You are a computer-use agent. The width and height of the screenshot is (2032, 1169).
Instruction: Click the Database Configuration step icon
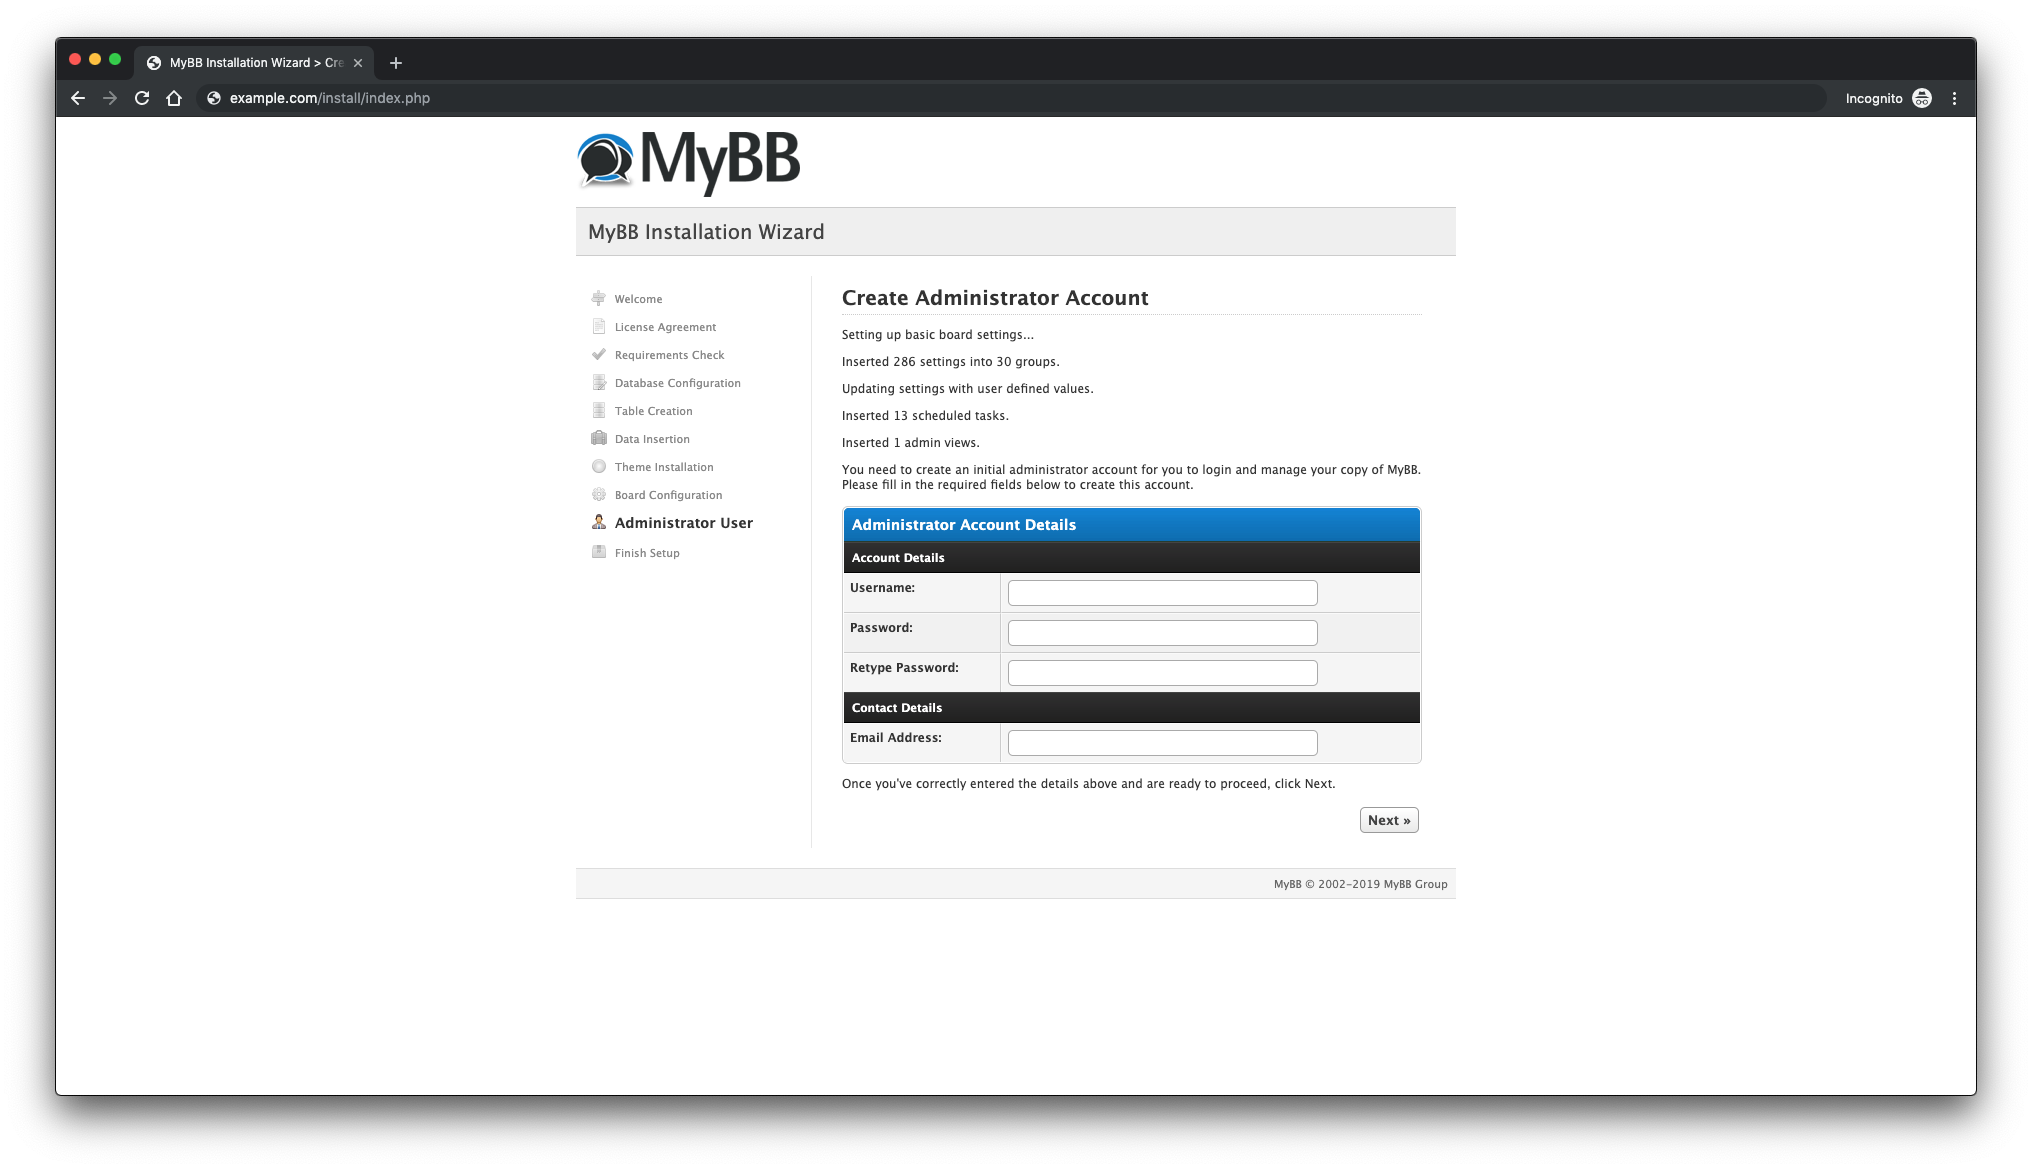click(x=599, y=382)
